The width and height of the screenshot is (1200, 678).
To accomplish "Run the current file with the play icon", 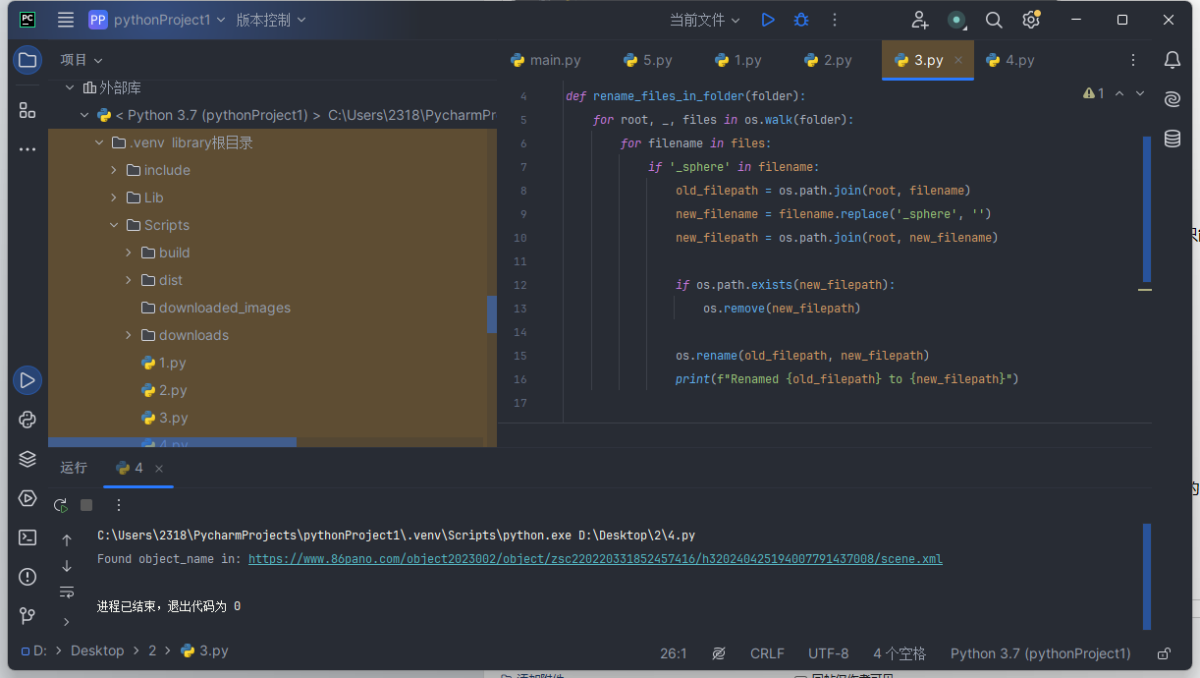I will pos(767,20).
